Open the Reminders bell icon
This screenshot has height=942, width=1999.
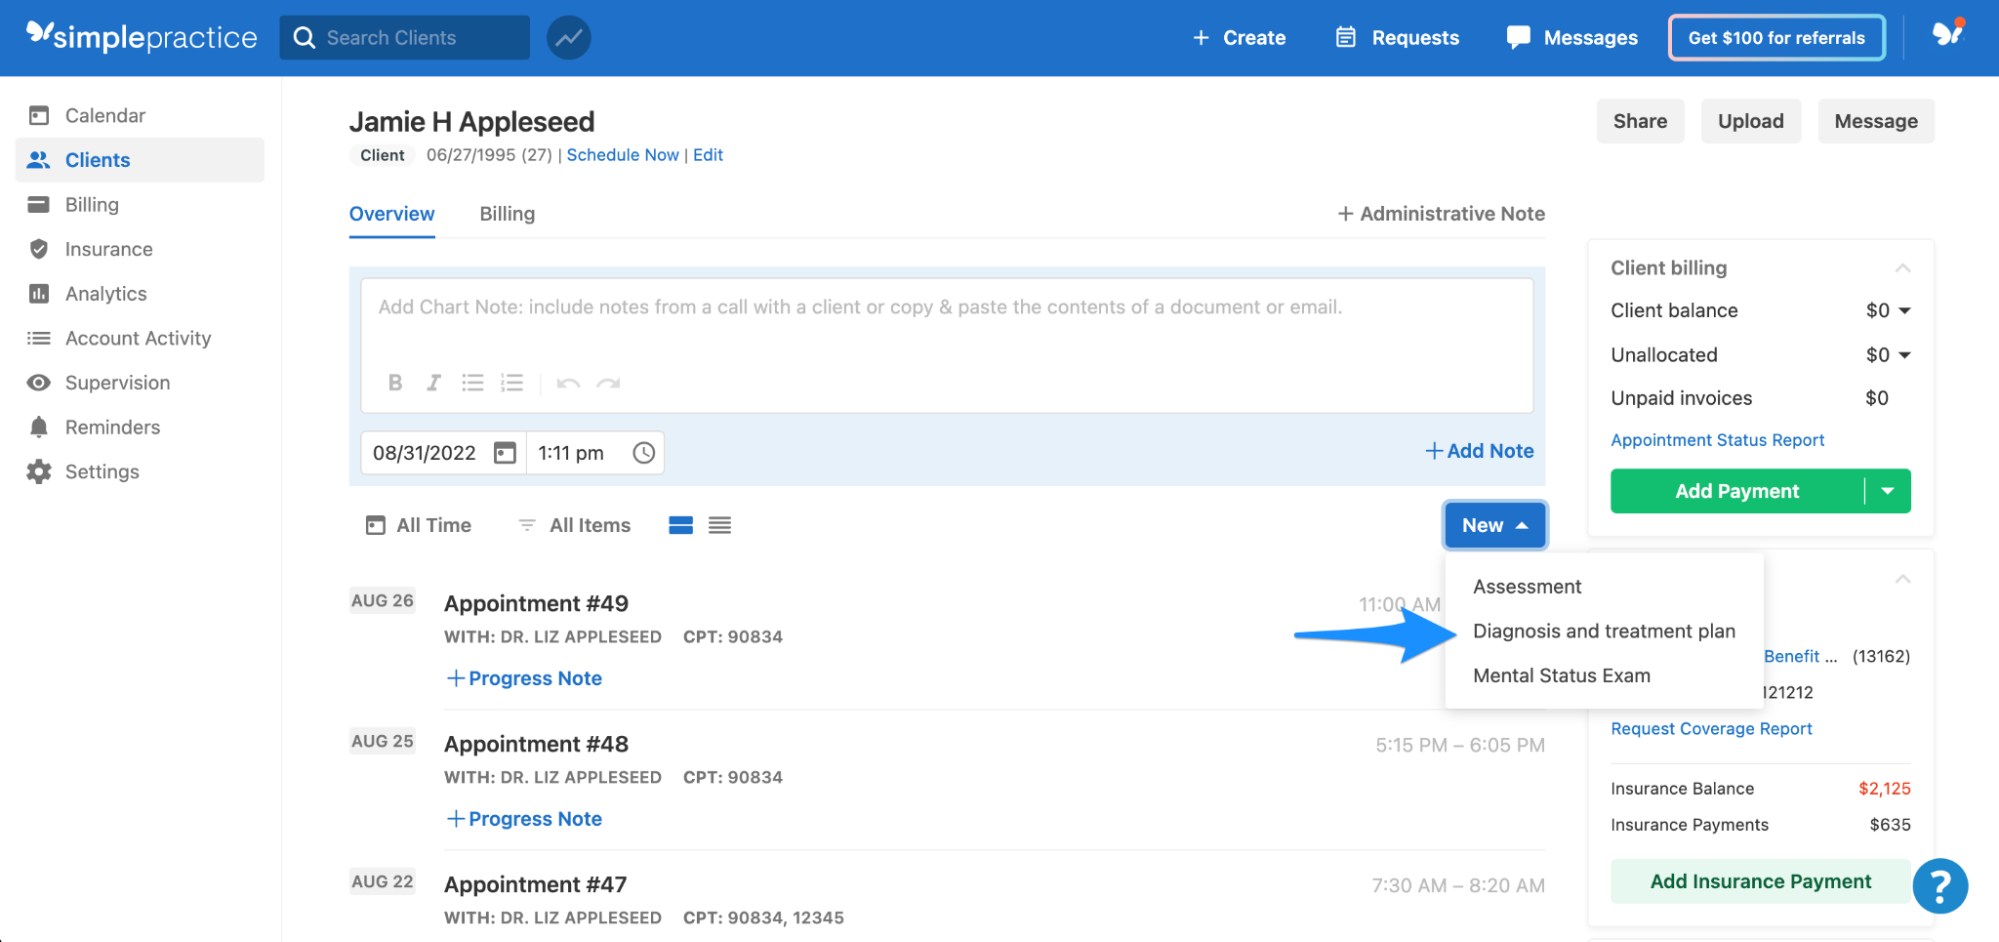click(x=38, y=427)
